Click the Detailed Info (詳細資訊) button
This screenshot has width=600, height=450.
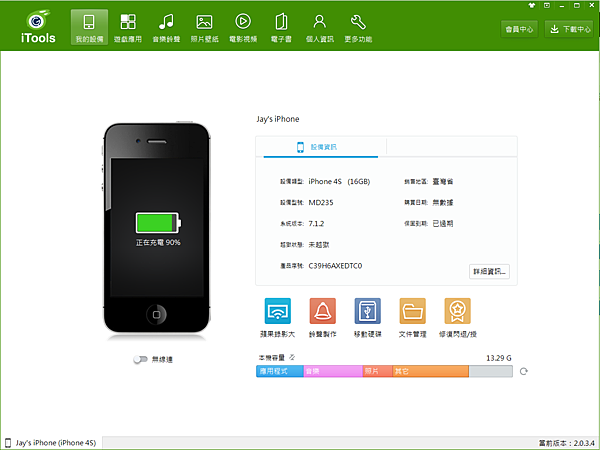[x=489, y=271]
